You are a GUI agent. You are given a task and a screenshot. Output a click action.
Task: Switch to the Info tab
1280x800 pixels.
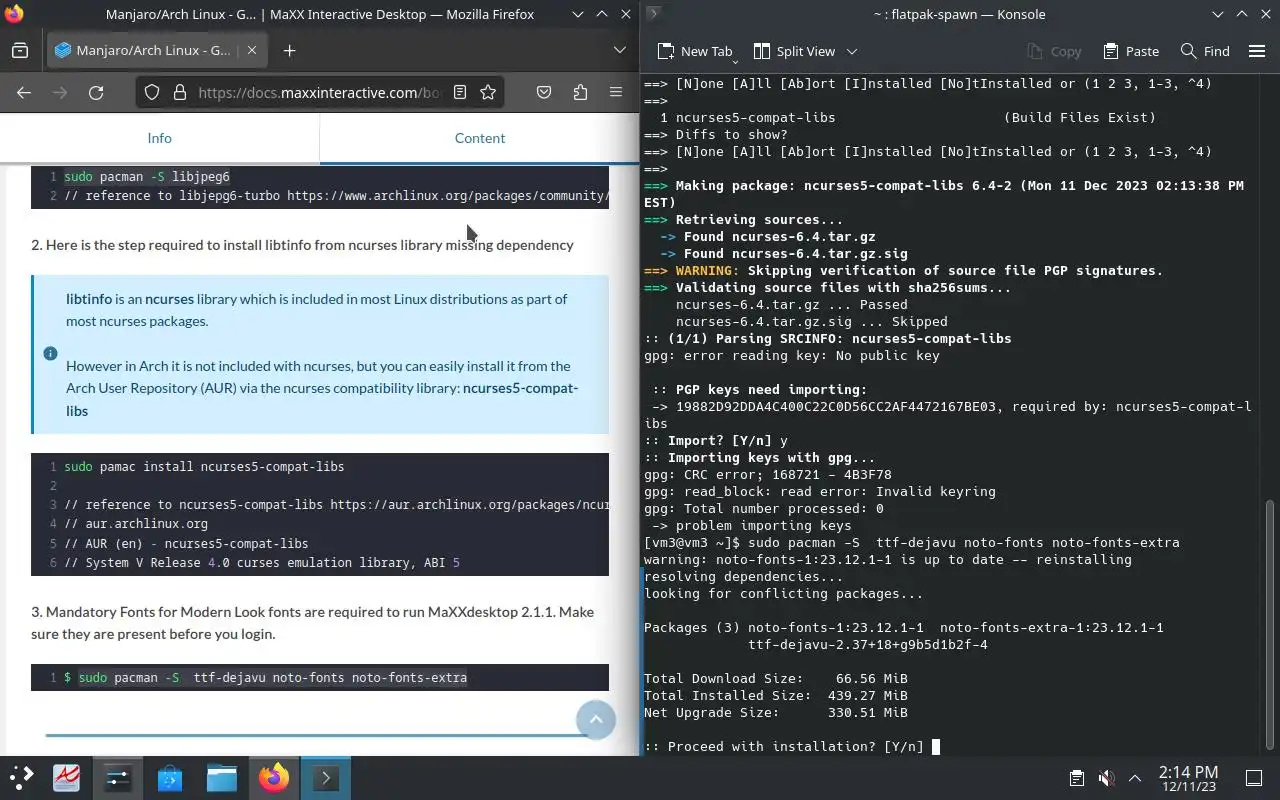[x=160, y=138]
